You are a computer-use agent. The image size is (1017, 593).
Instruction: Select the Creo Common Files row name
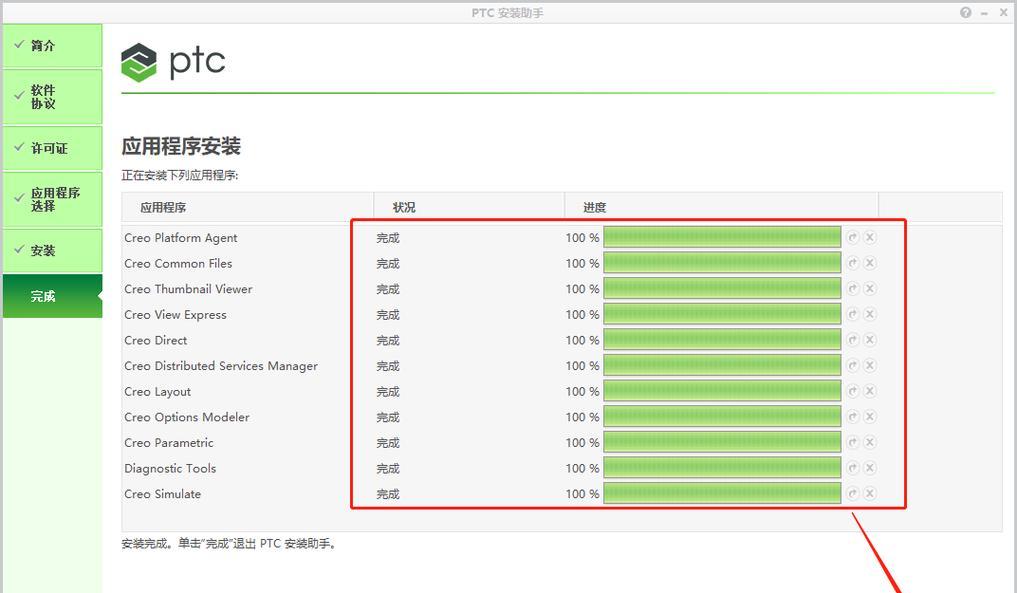tap(178, 263)
